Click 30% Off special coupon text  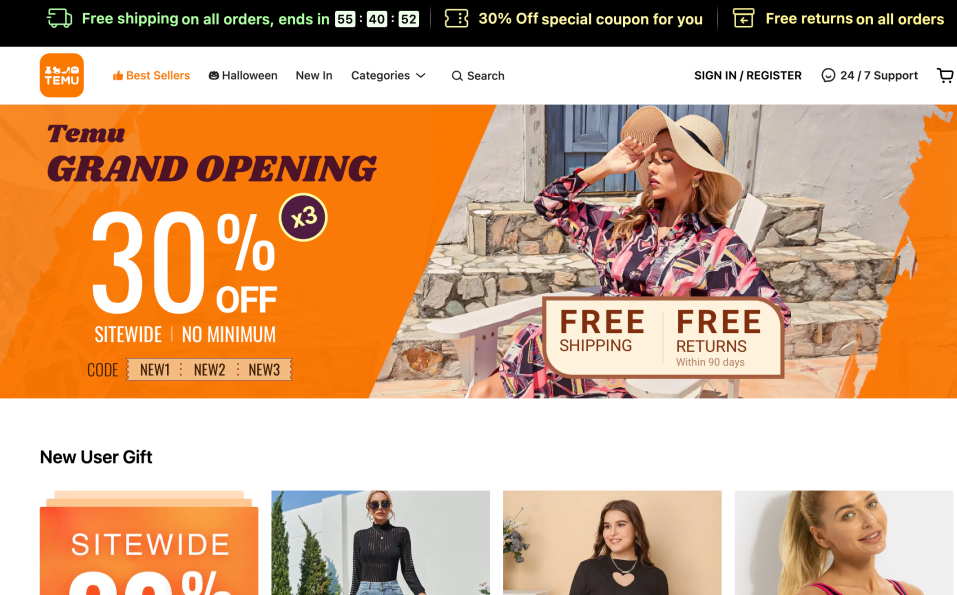(x=590, y=19)
